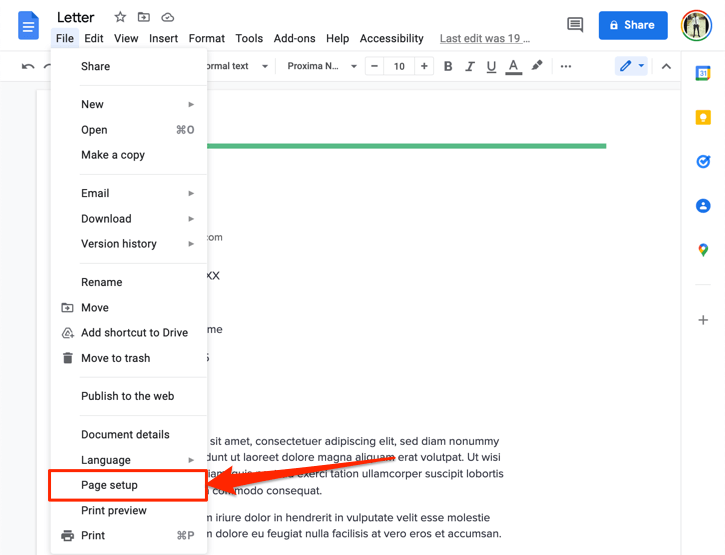Screen dimensions: 725x555
Task: Choose Move with the folder icon
Action: point(129,308)
